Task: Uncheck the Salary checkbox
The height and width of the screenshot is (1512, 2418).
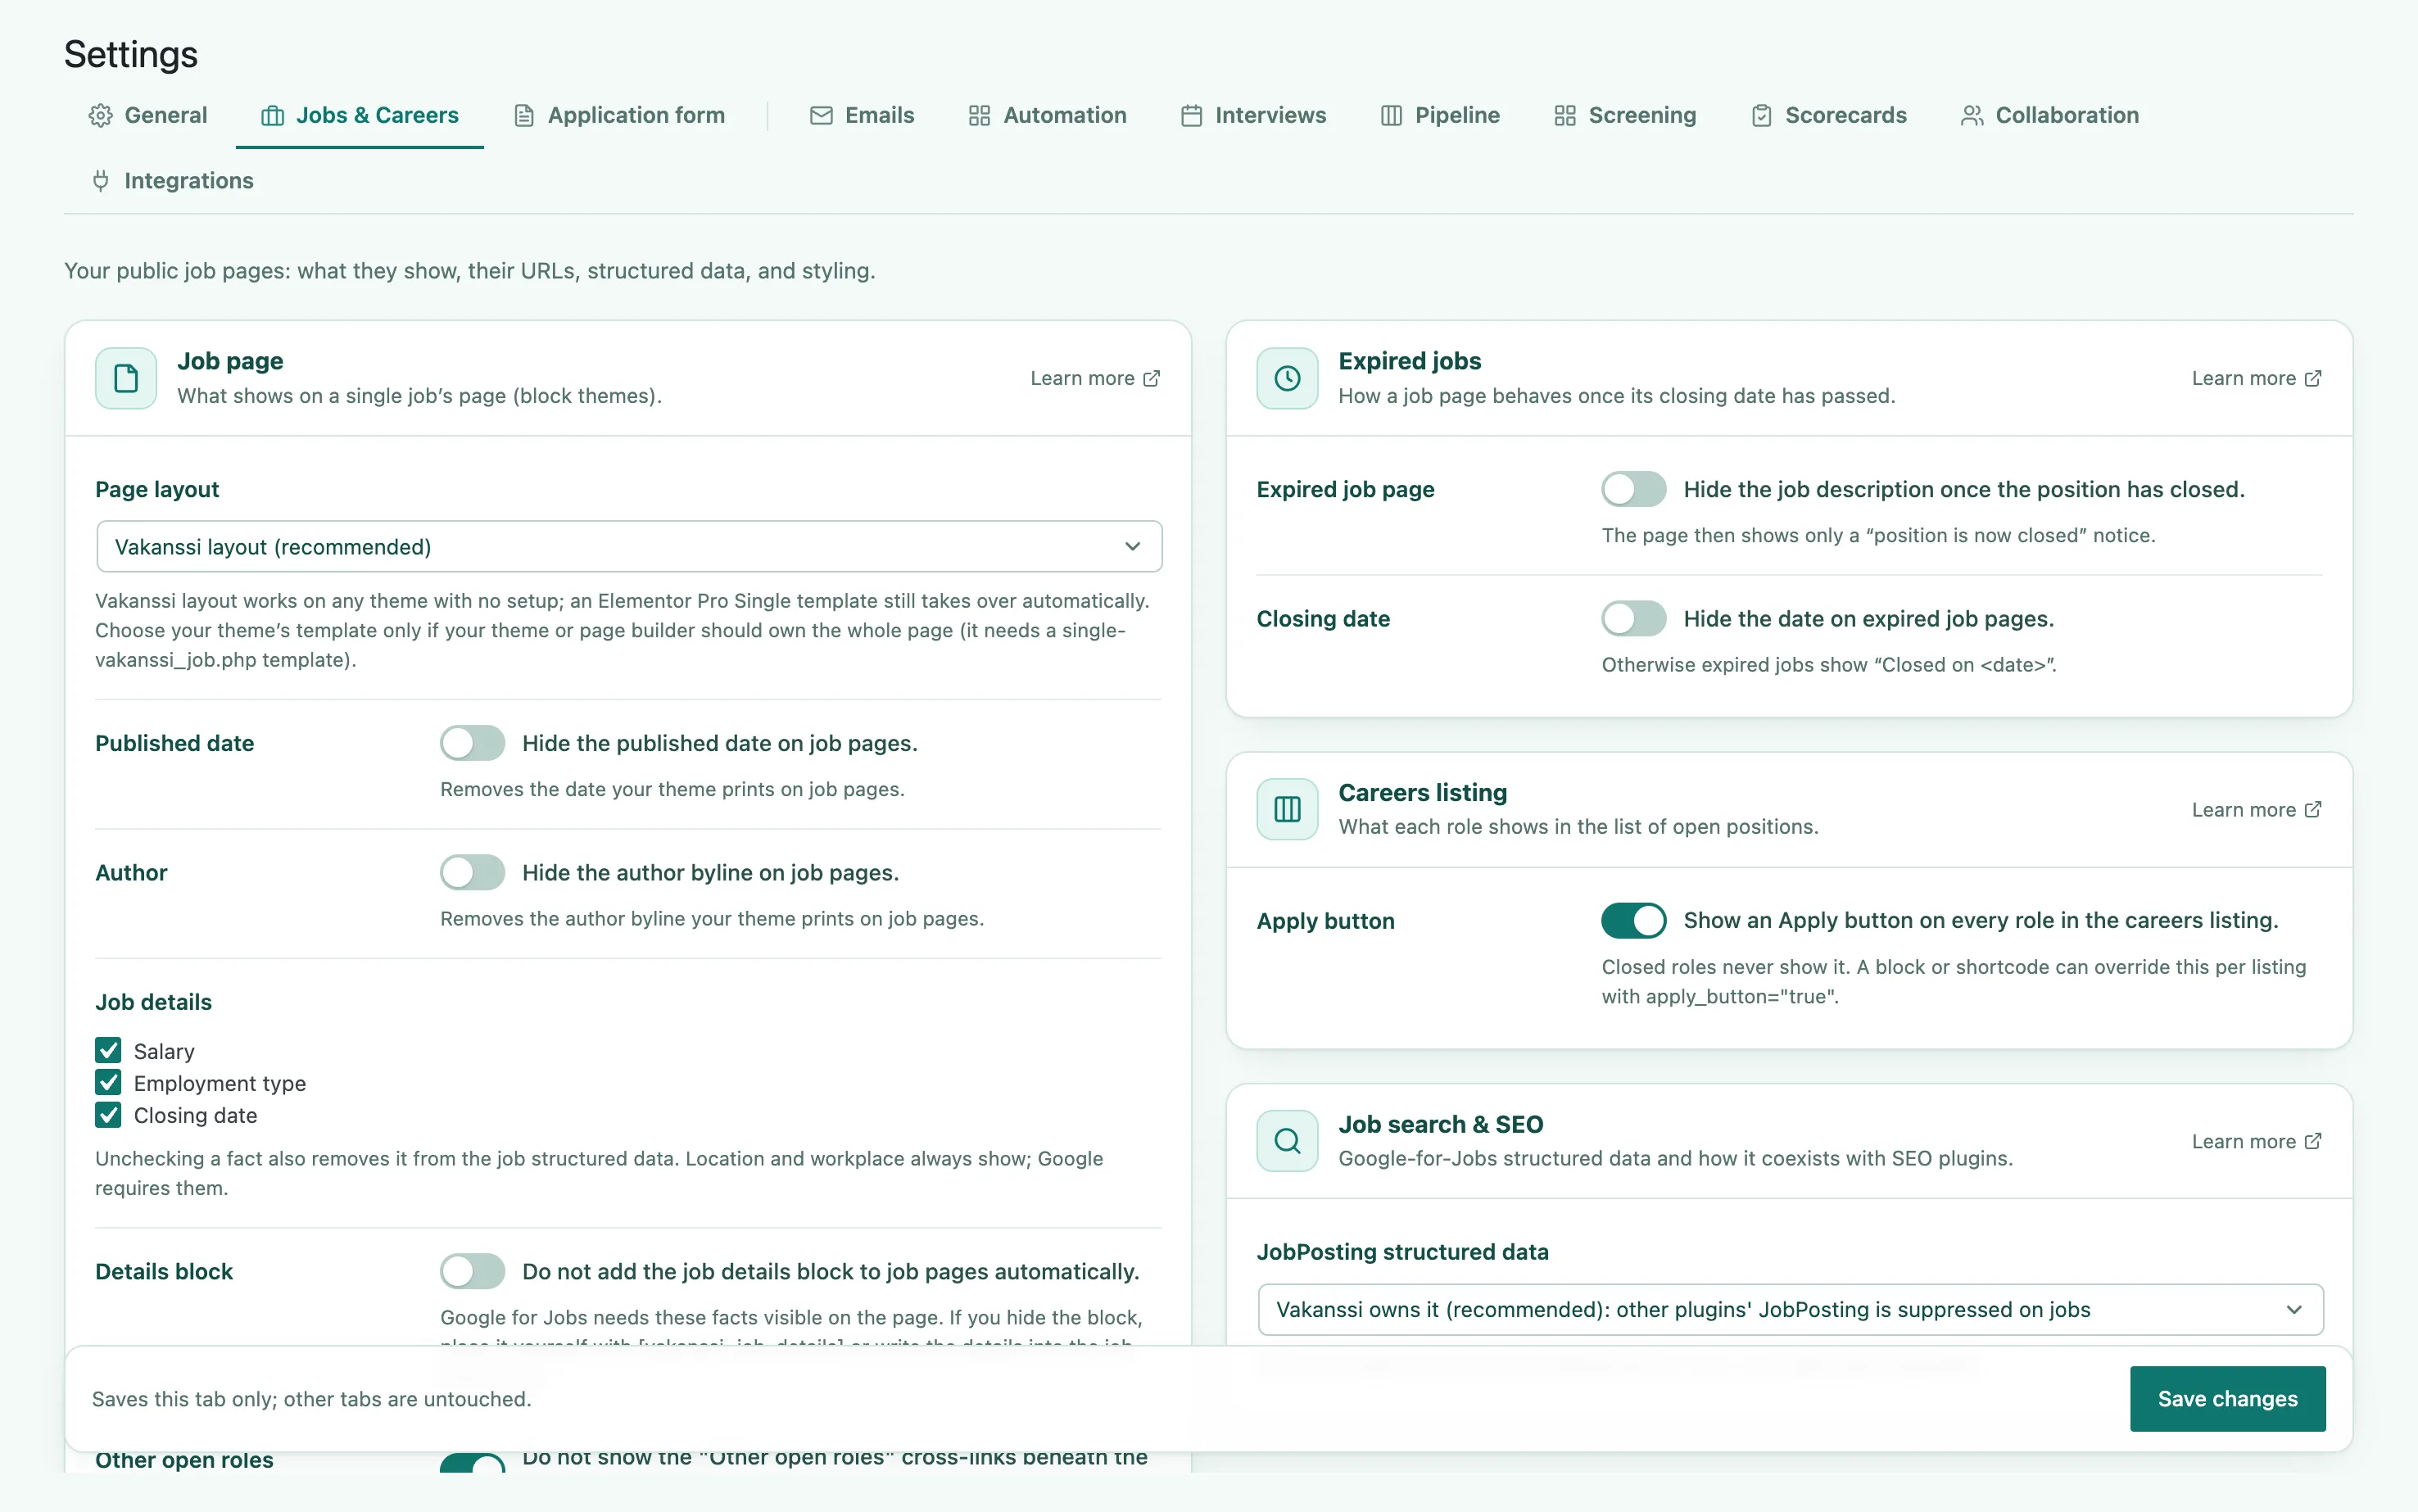Action: 108,1050
